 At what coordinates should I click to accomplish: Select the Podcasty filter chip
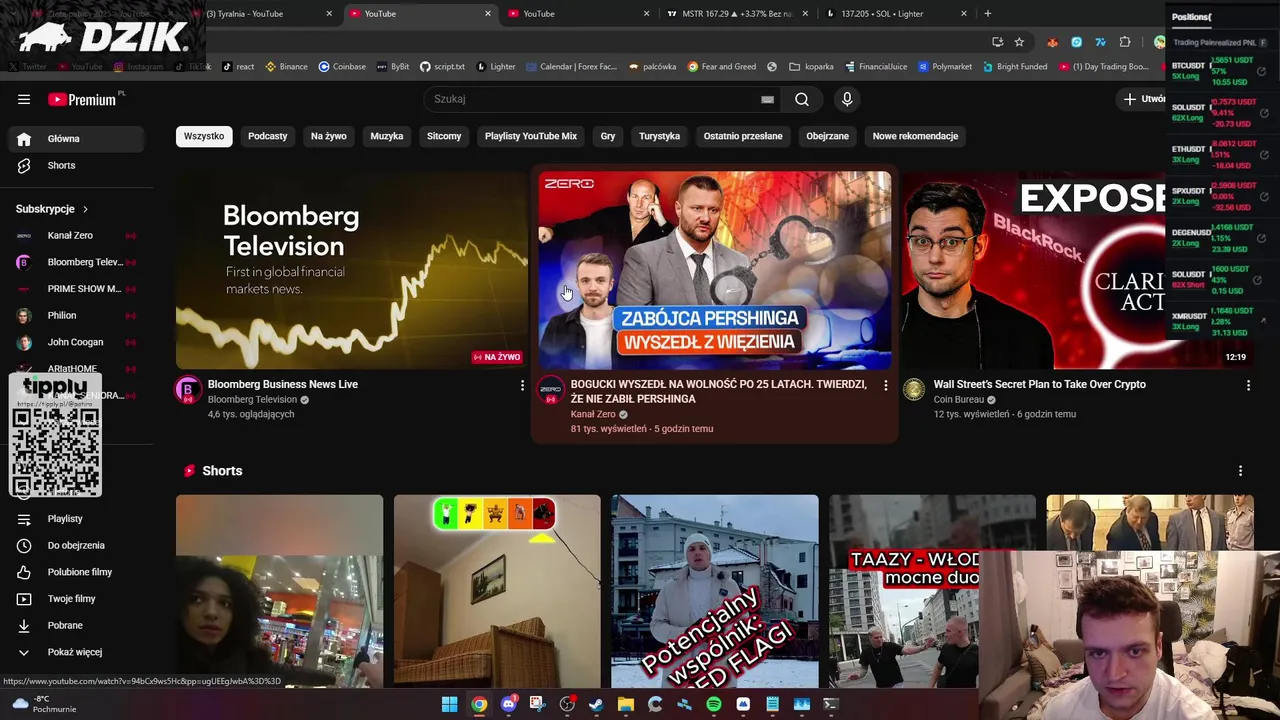(x=267, y=136)
